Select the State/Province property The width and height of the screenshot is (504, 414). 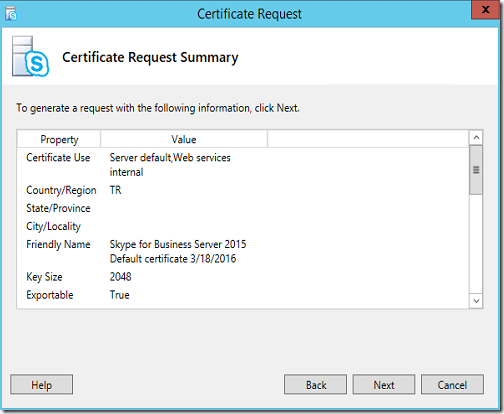(x=58, y=208)
